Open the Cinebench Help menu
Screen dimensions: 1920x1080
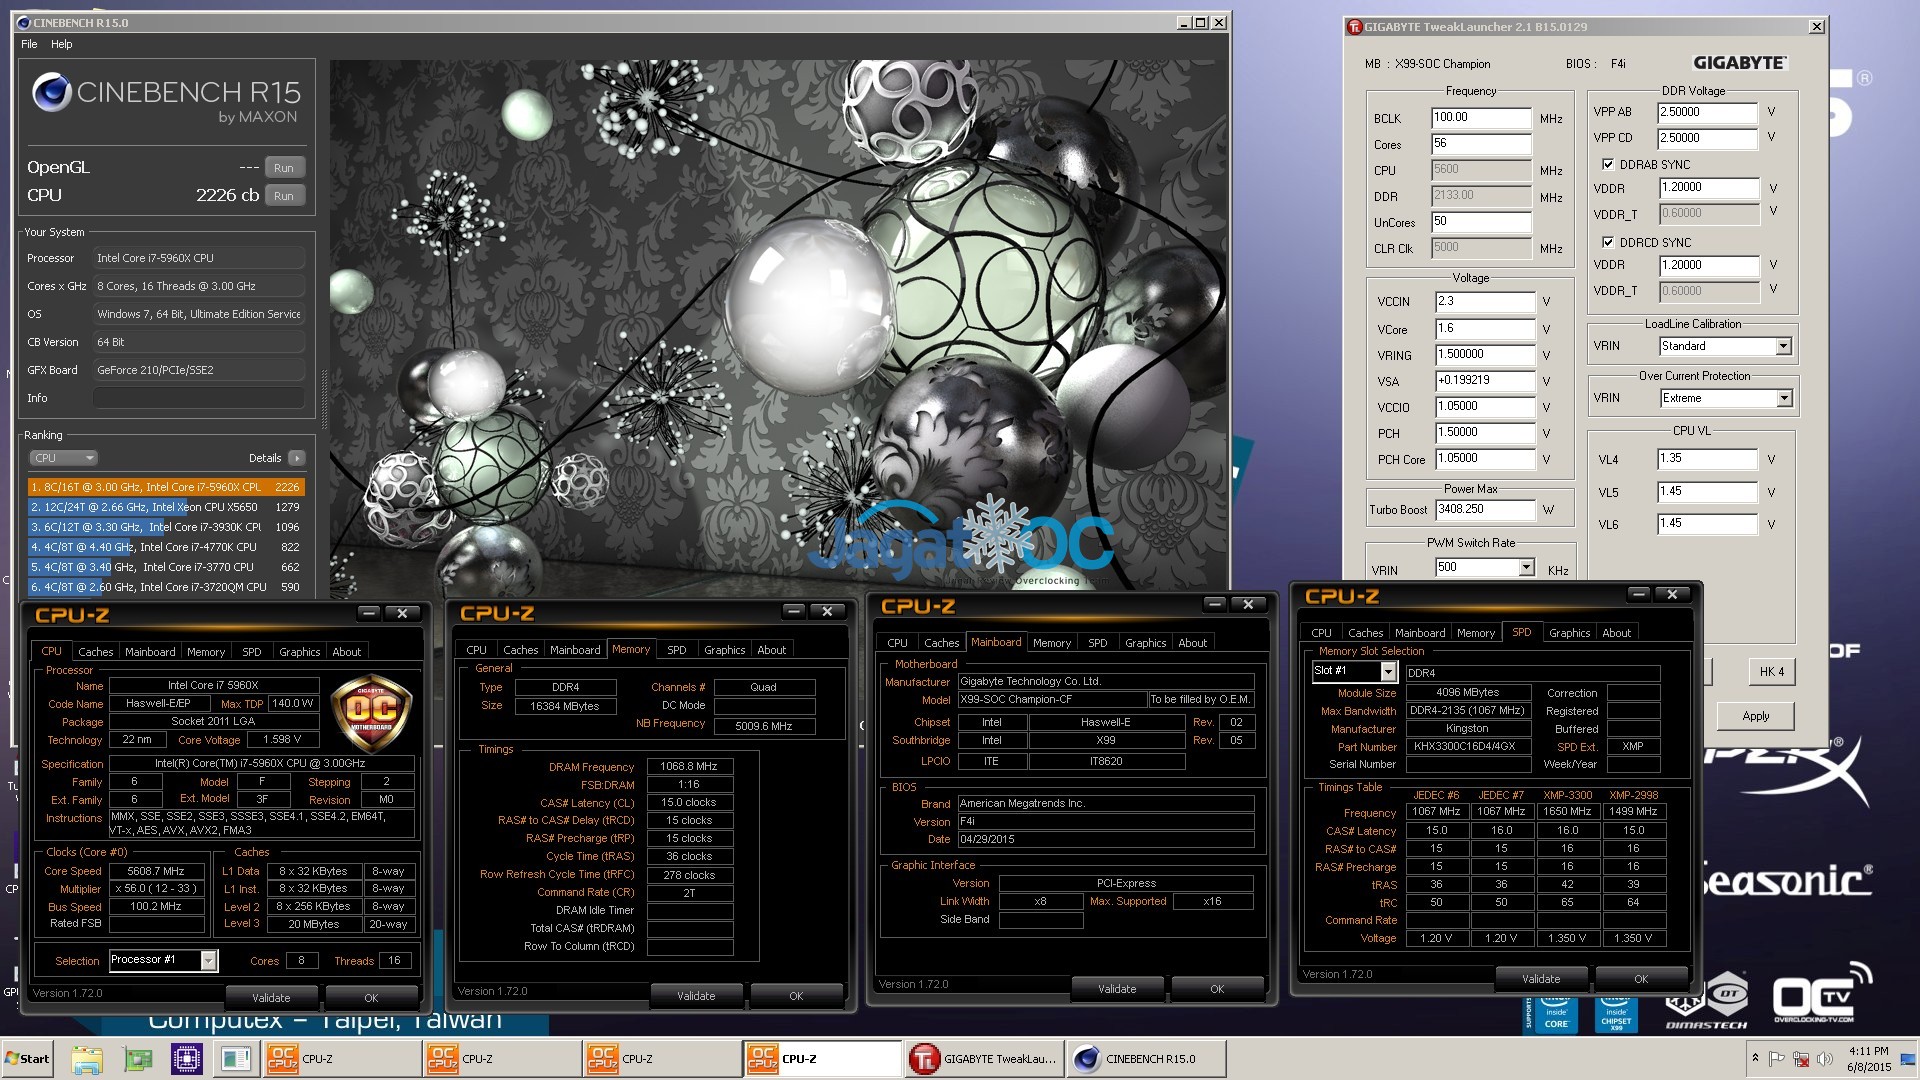[62, 44]
